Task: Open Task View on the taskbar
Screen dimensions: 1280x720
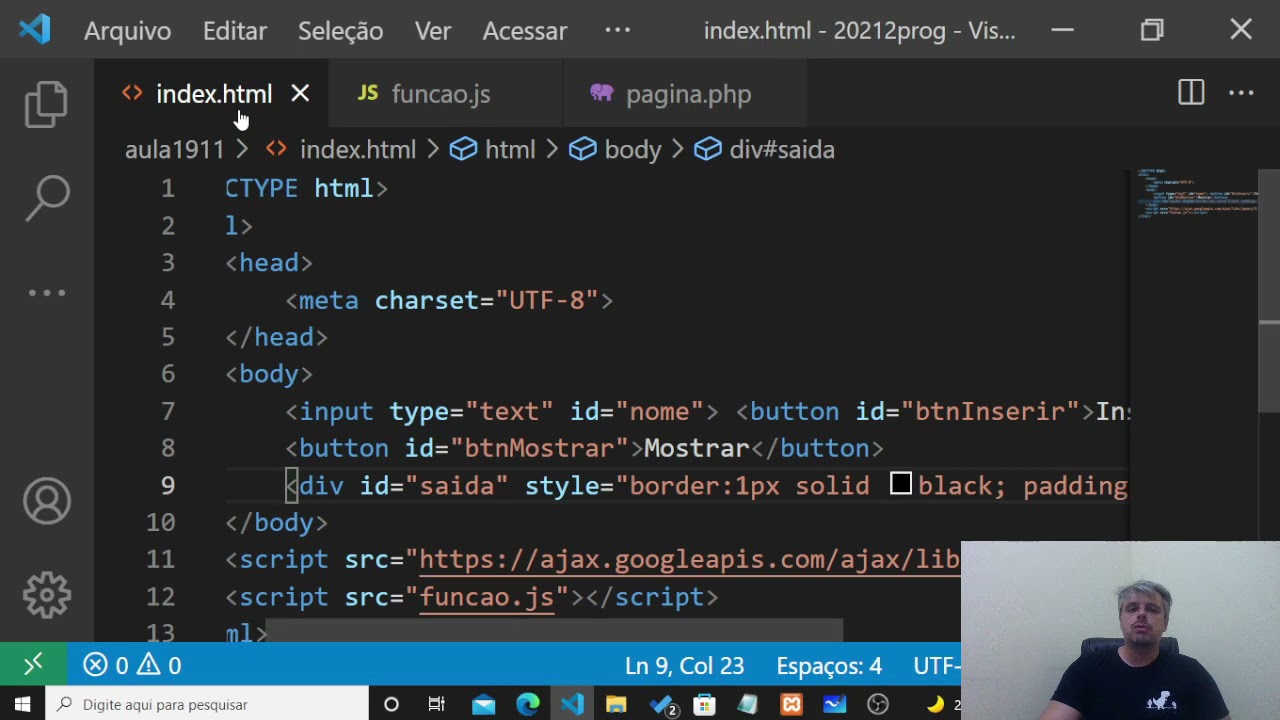Action: [436, 705]
